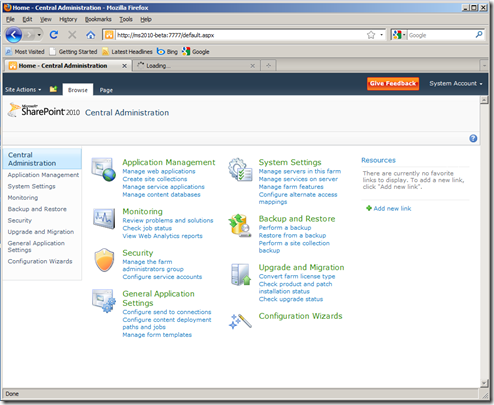This screenshot has height=405, width=494.
Task: Open the list all tabs dropdown
Action: pyautogui.click(x=484, y=66)
